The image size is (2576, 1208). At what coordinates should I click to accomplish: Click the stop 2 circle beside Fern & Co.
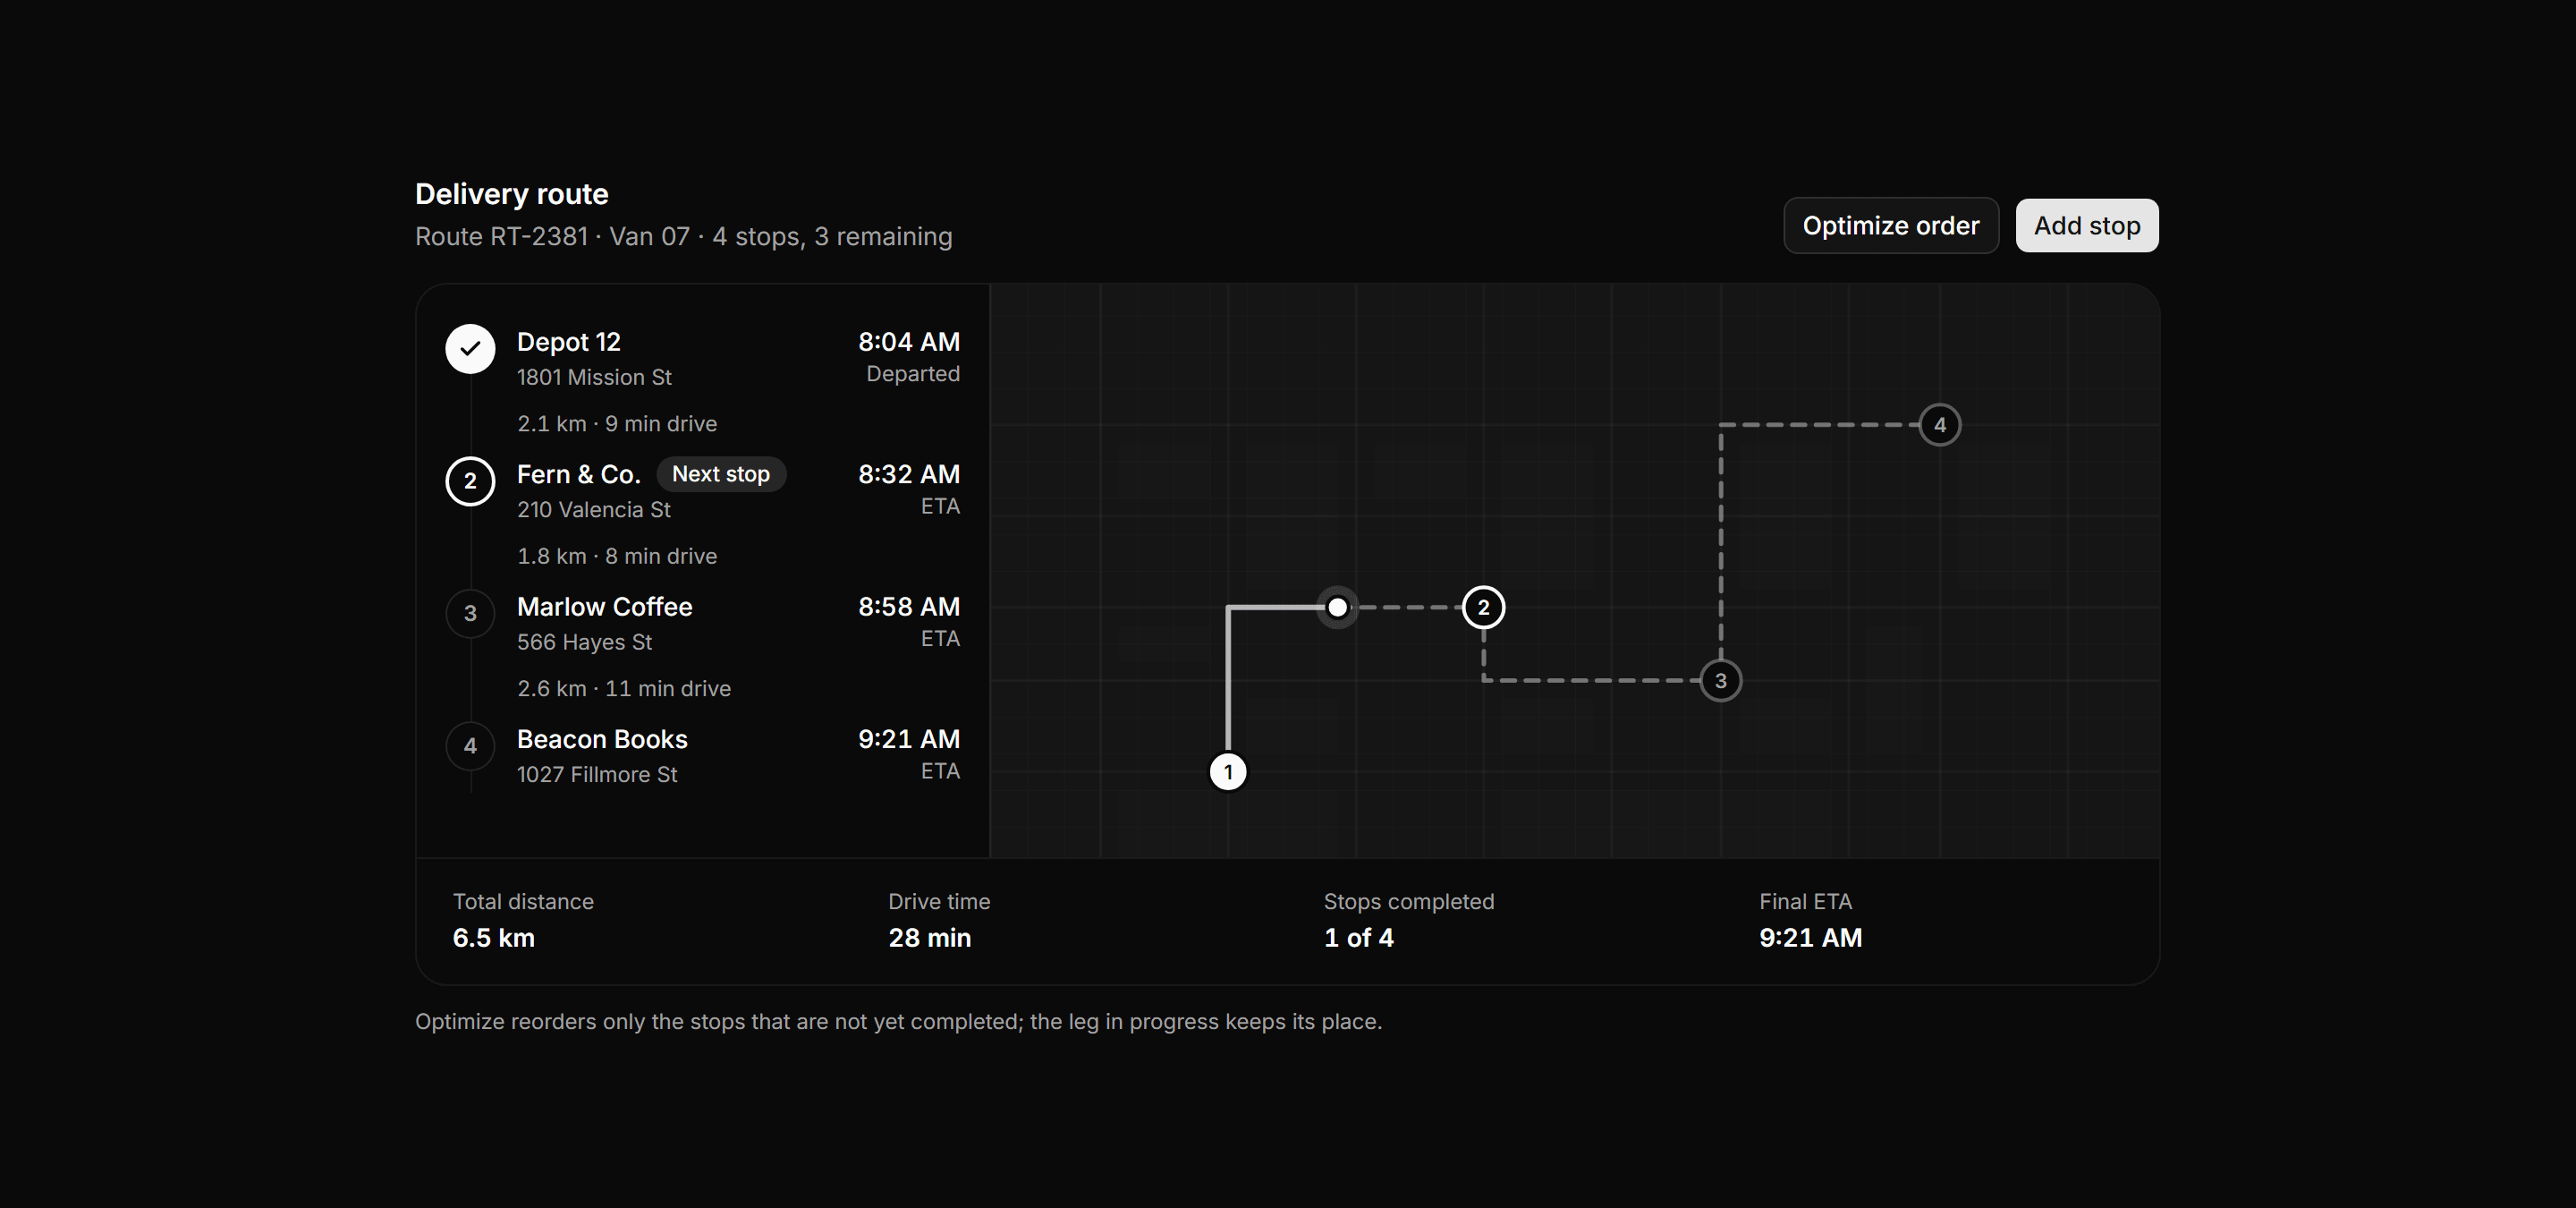(x=470, y=481)
